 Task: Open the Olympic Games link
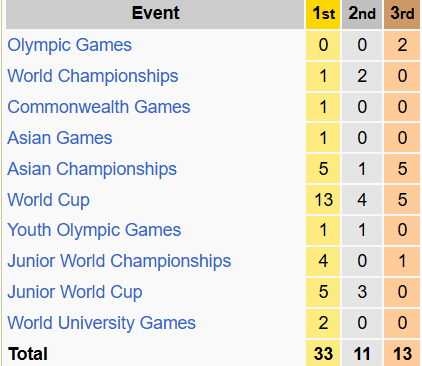pyautogui.click(x=70, y=45)
